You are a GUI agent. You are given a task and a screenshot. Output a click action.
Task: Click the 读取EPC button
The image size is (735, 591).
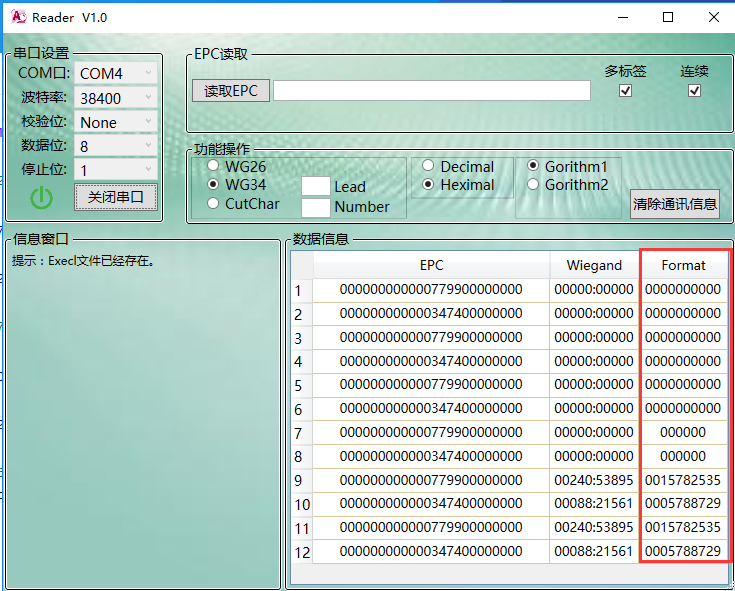pyautogui.click(x=230, y=91)
